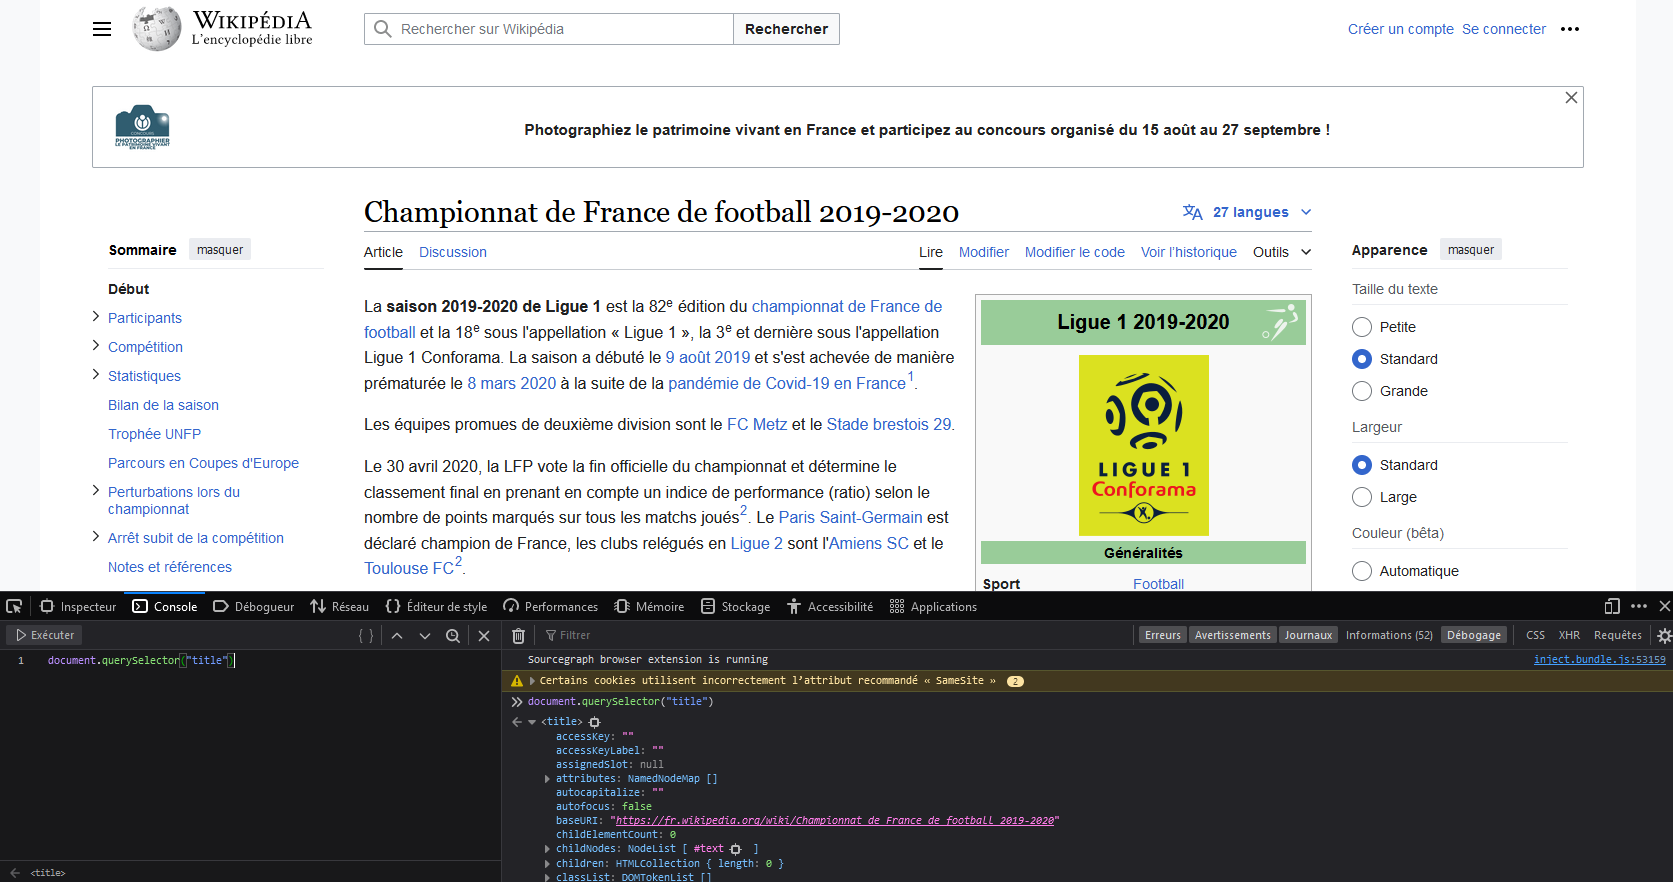The height and width of the screenshot is (882, 1673).
Task: Open the Débogueur devtools tab
Action: [x=254, y=606]
